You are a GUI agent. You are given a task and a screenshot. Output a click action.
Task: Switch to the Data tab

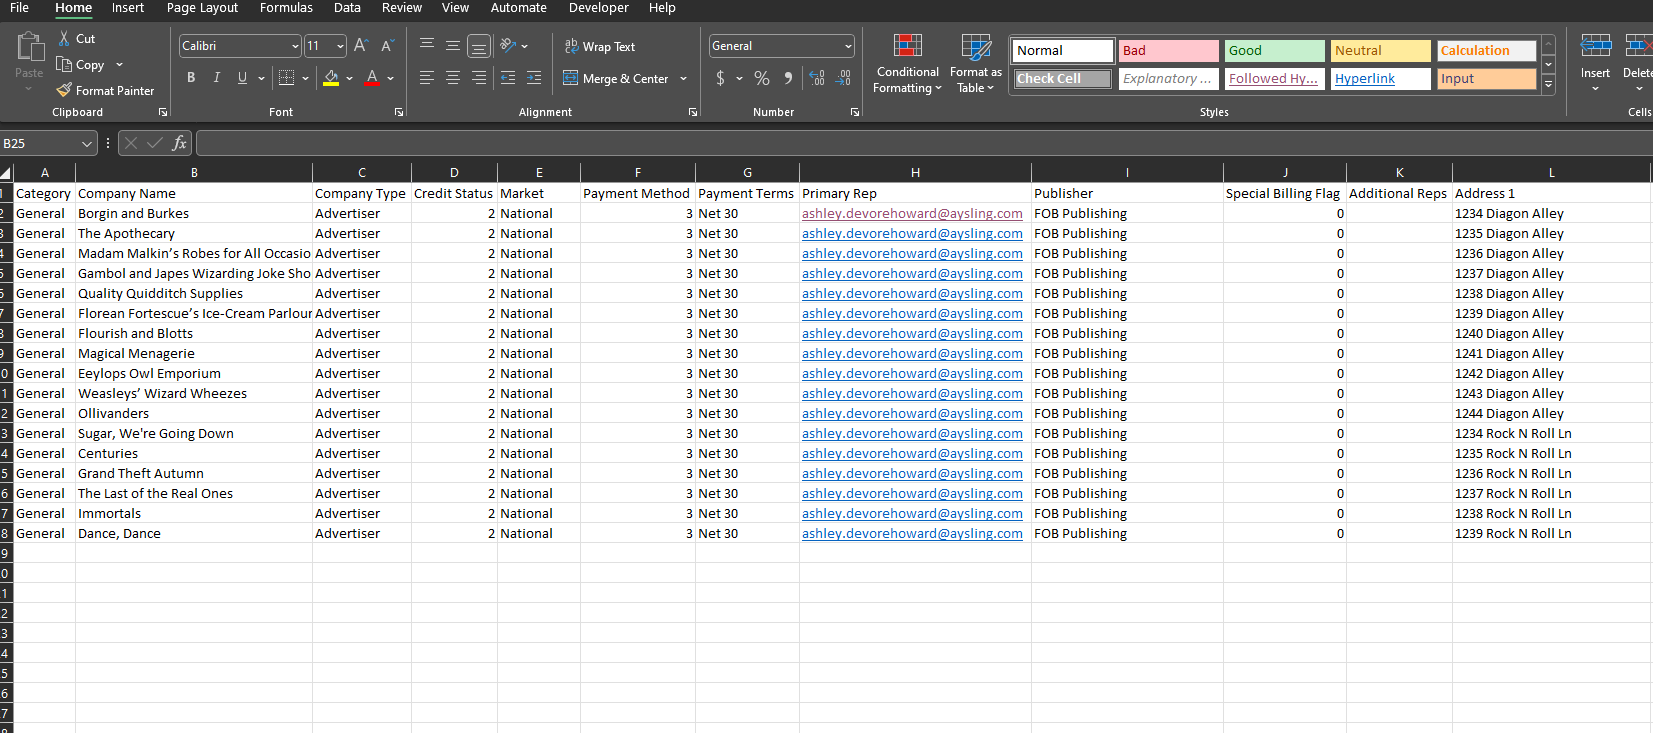point(347,8)
